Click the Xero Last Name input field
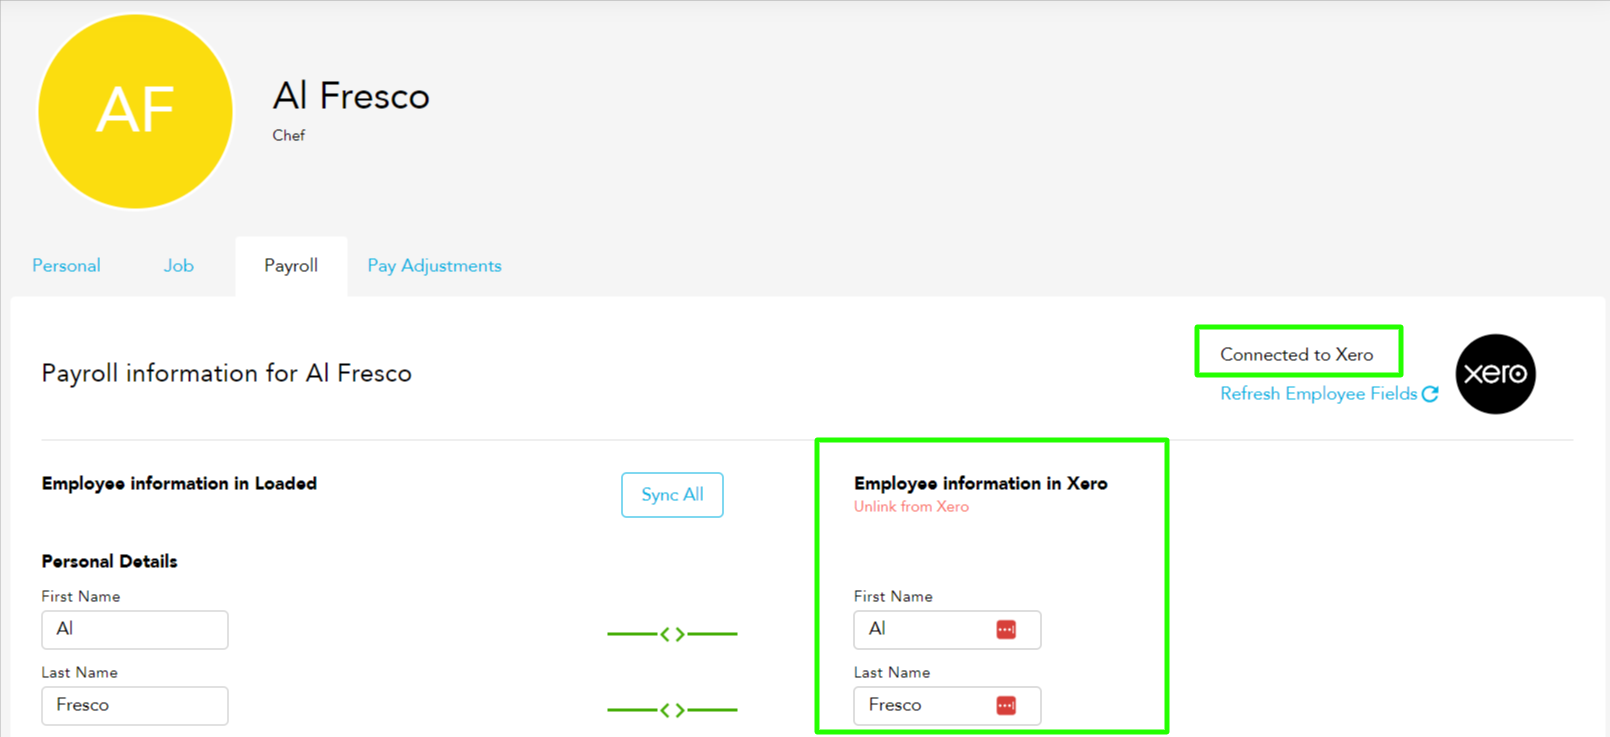Viewport: 1610px width, 737px height. pyautogui.click(x=947, y=706)
